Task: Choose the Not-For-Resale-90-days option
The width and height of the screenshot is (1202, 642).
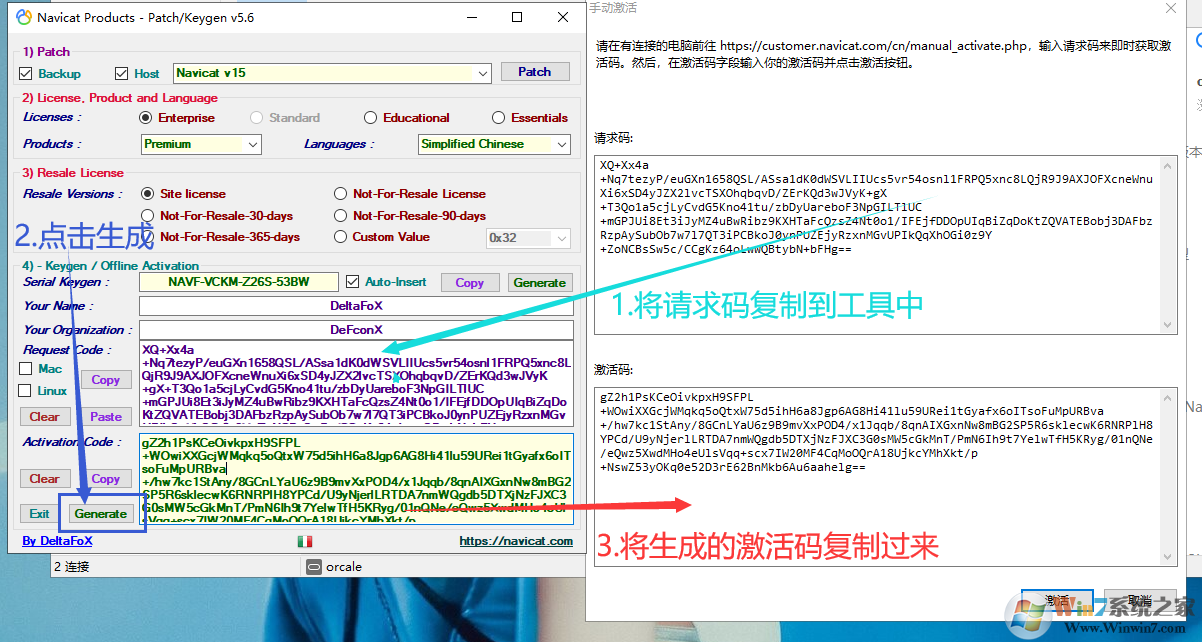Action: [340, 215]
